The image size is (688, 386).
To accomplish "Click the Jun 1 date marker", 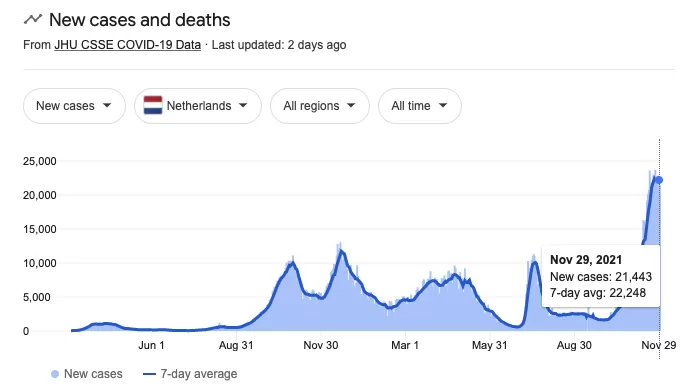I will tap(151, 345).
